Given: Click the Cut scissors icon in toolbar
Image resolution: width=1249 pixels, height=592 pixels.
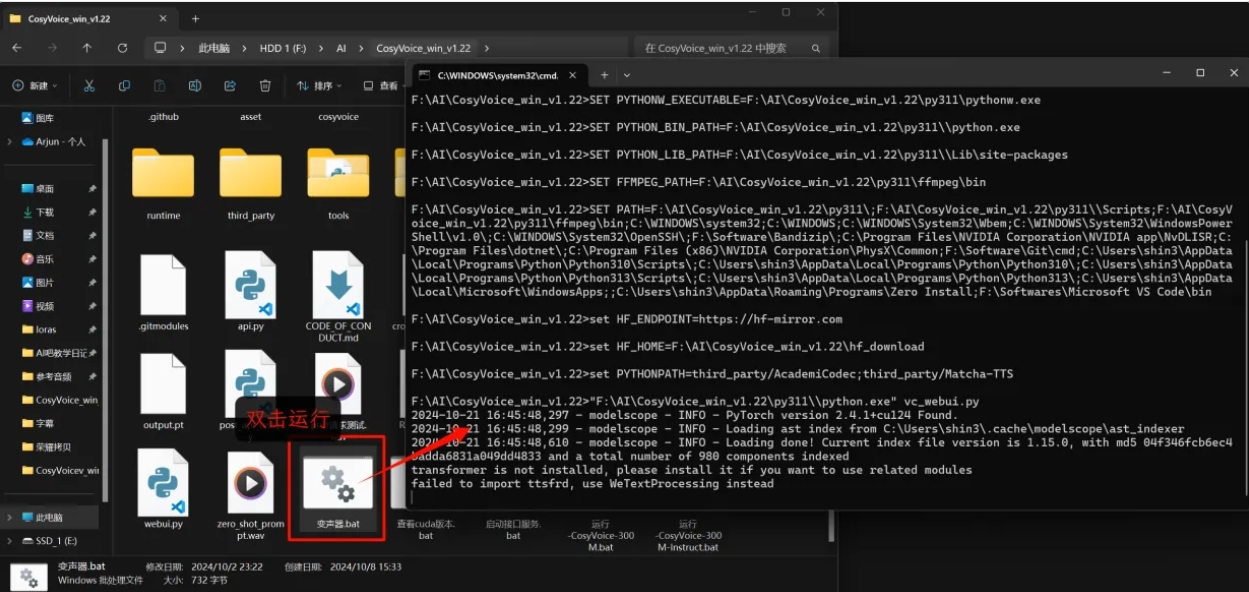Looking at the screenshot, I should pyautogui.click(x=89, y=86).
